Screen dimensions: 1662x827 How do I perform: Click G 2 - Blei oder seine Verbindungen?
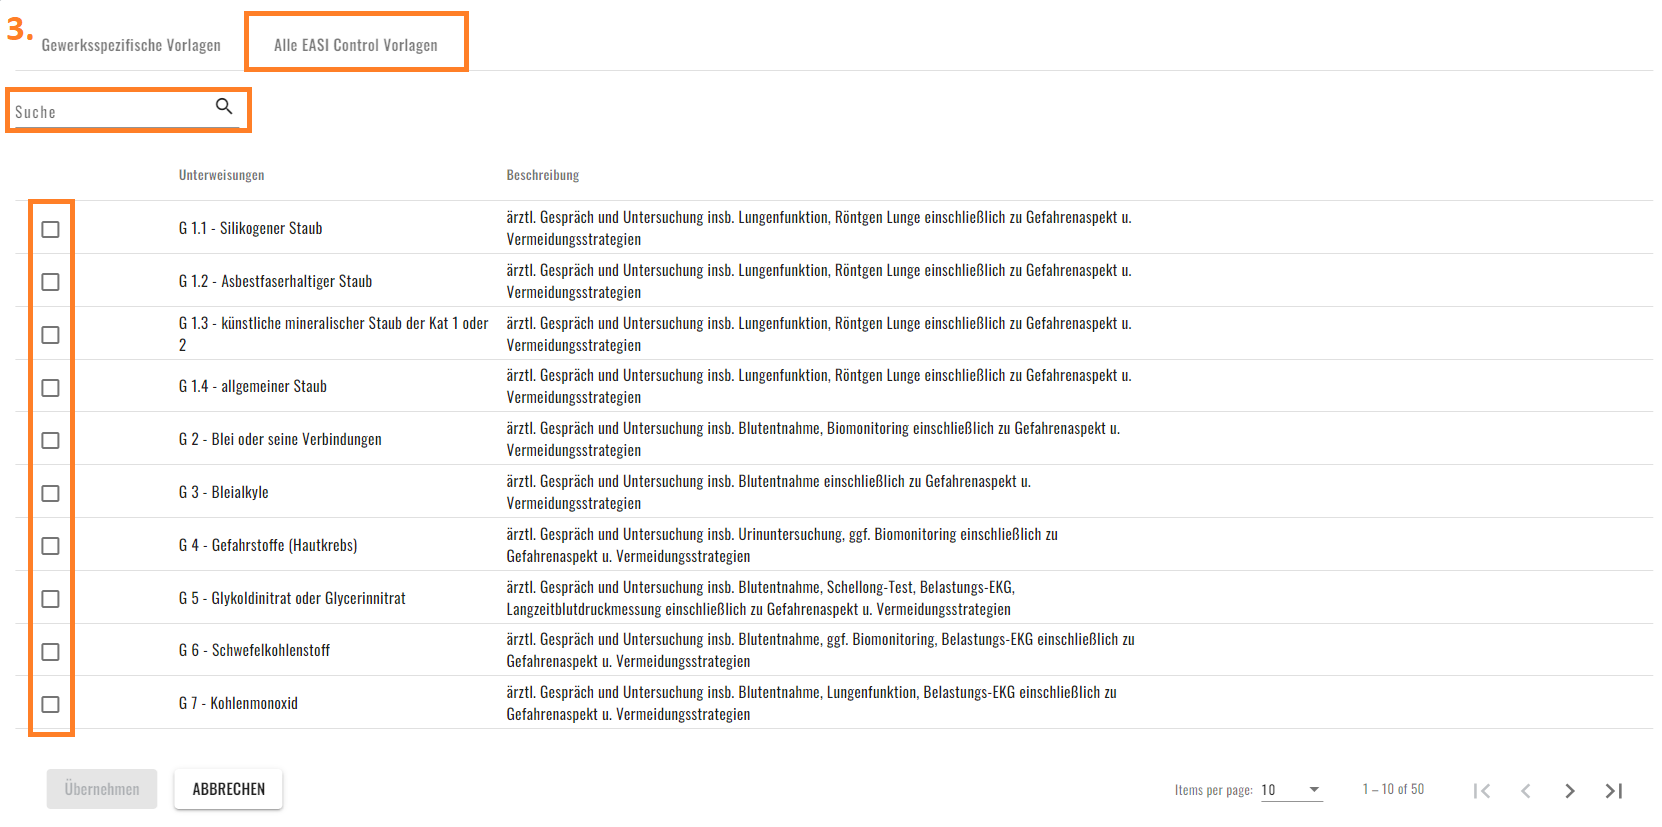pyautogui.click(x=280, y=439)
